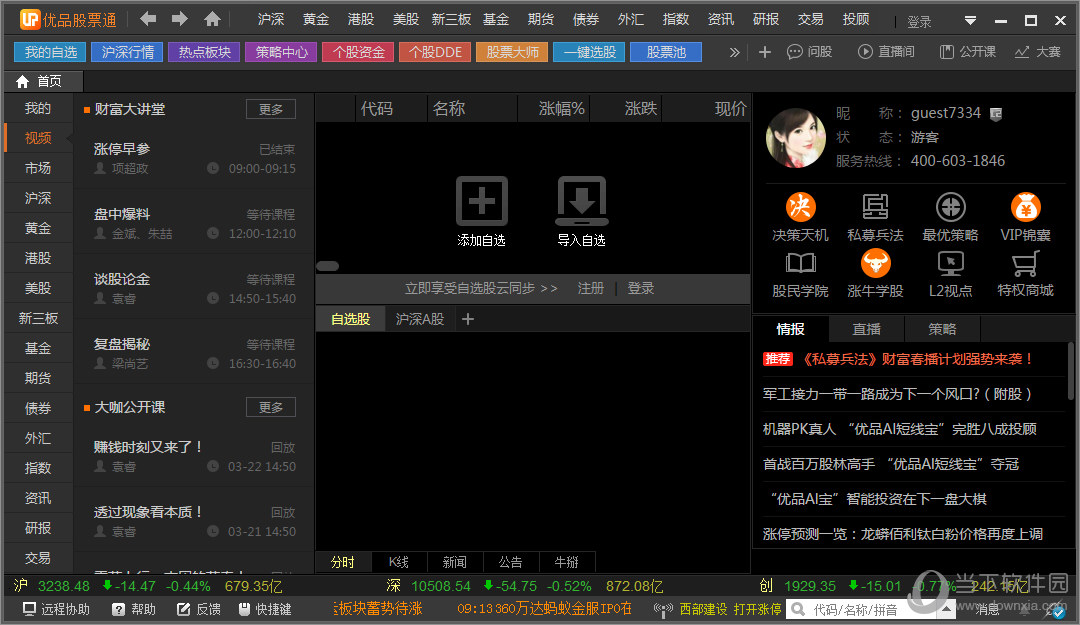Click 一键选股 toolbar button
Image resolution: width=1080 pixels, height=625 pixels.
(x=590, y=52)
